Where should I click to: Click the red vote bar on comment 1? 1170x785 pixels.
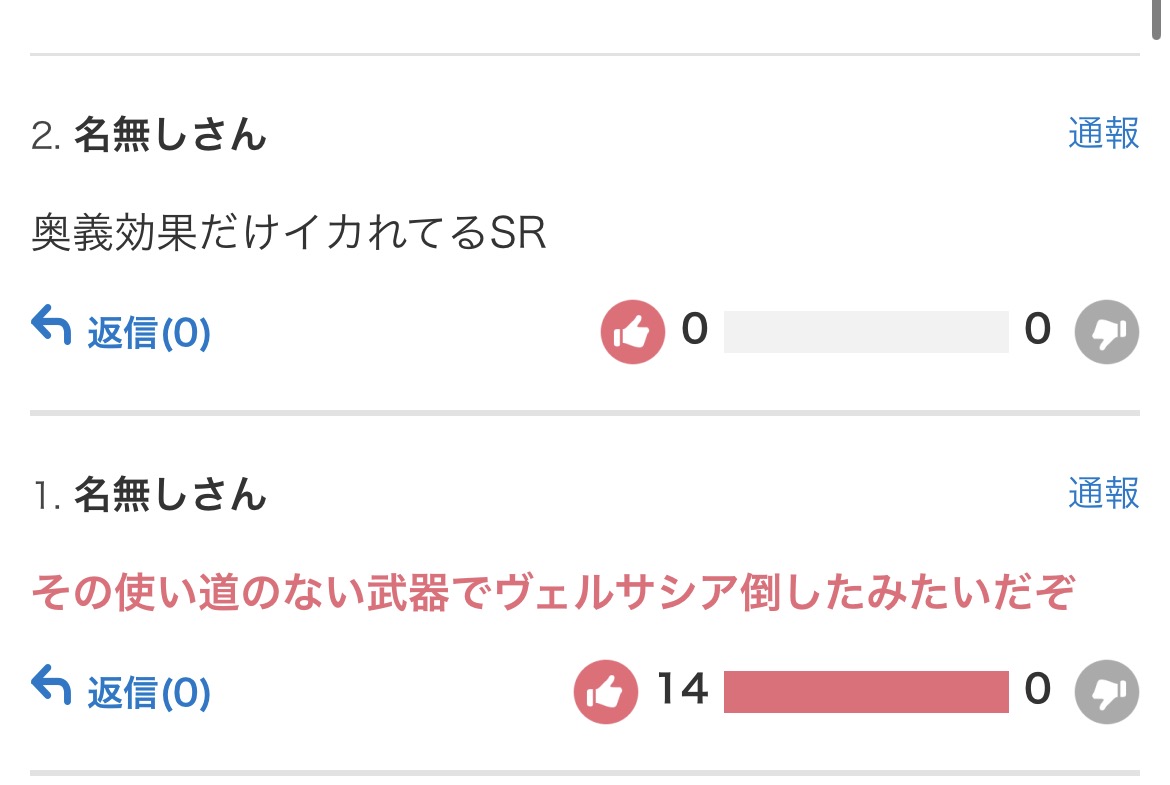click(865, 691)
